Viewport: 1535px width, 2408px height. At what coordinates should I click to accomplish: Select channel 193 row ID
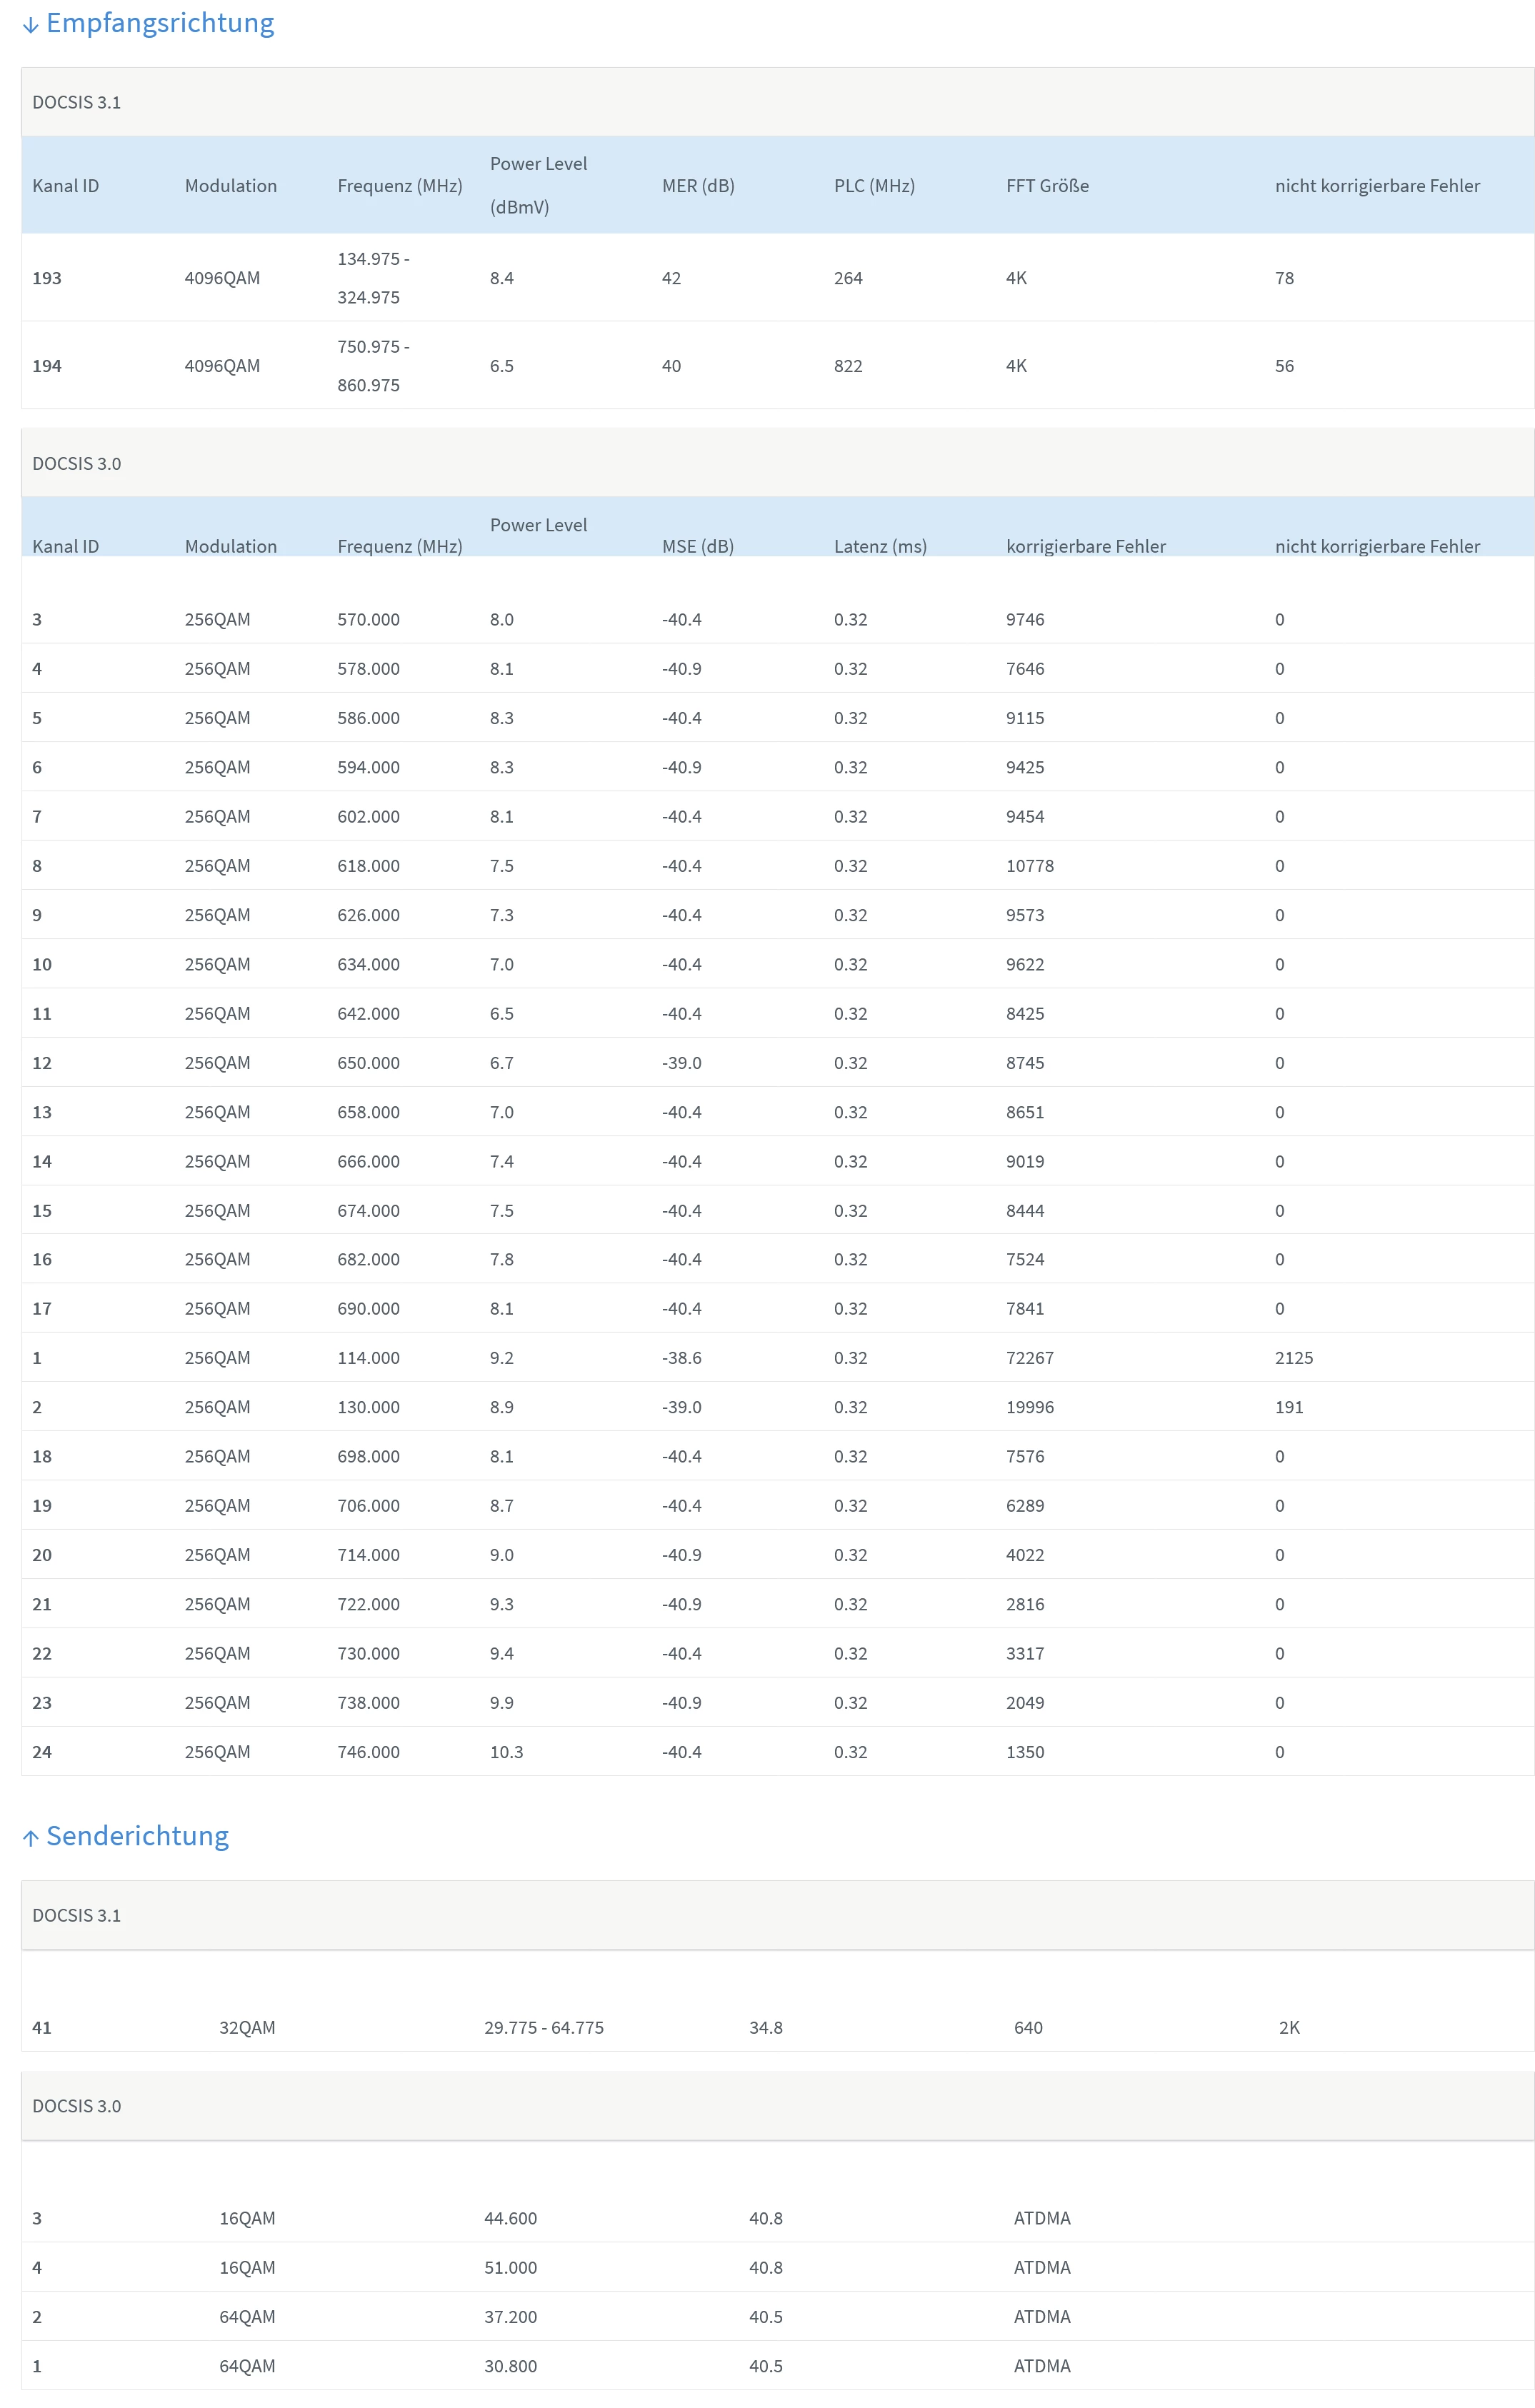pyautogui.click(x=47, y=278)
